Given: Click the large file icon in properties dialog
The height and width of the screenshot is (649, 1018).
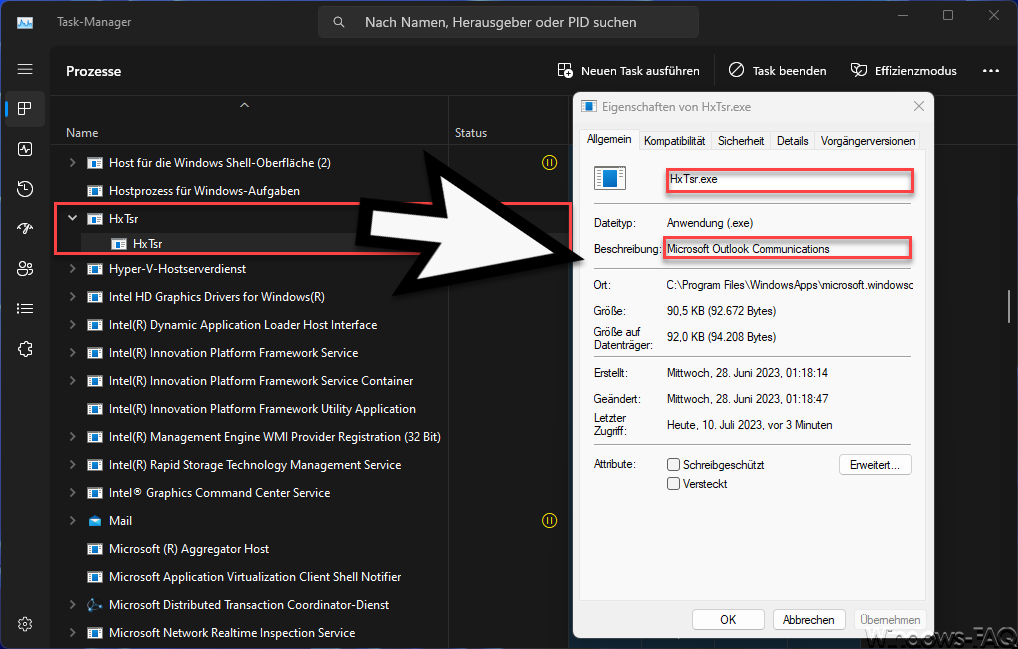Looking at the screenshot, I should (x=610, y=178).
